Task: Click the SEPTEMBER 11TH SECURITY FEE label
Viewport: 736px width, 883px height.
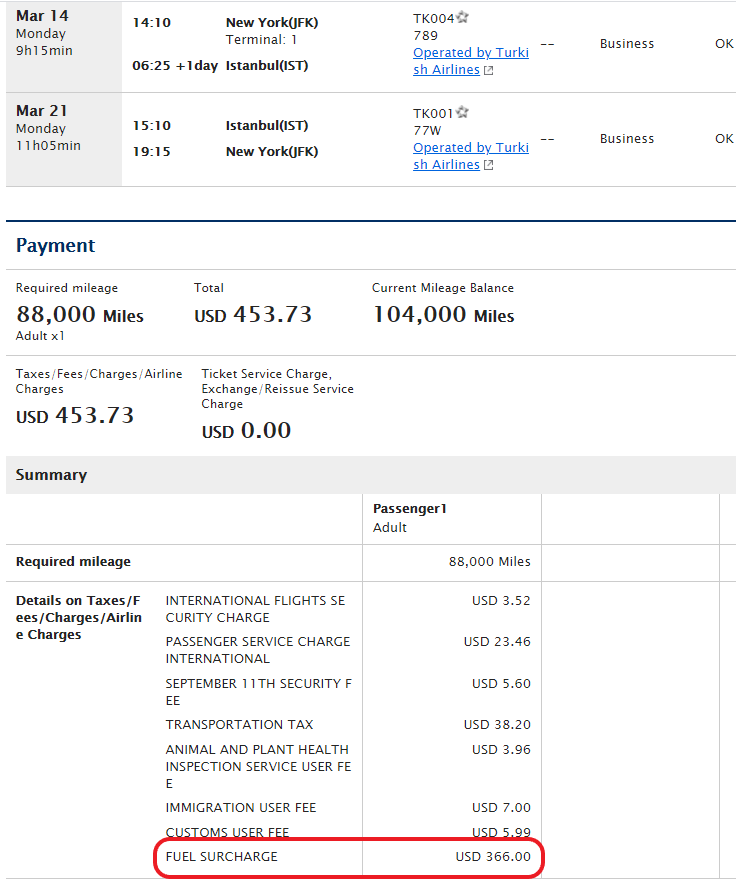Action: click(258, 692)
